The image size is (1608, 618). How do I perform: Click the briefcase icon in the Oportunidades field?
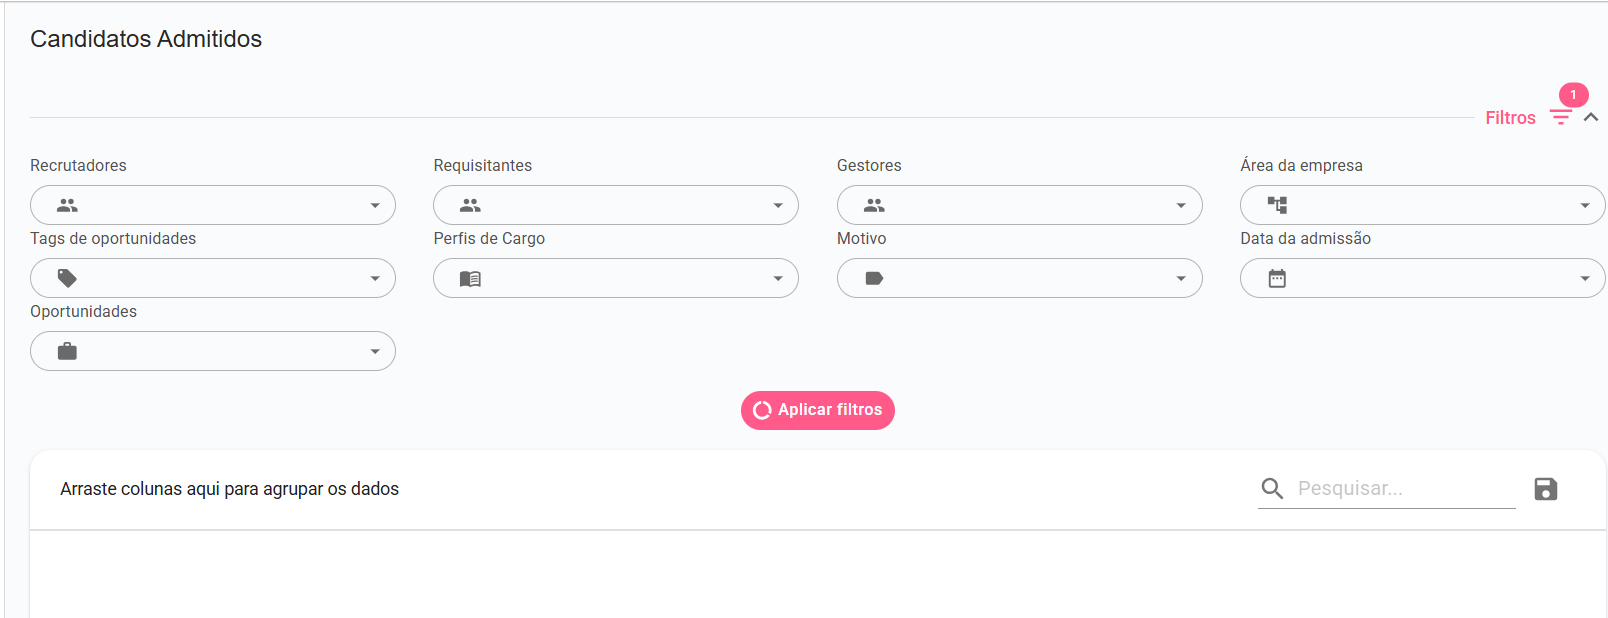(67, 351)
